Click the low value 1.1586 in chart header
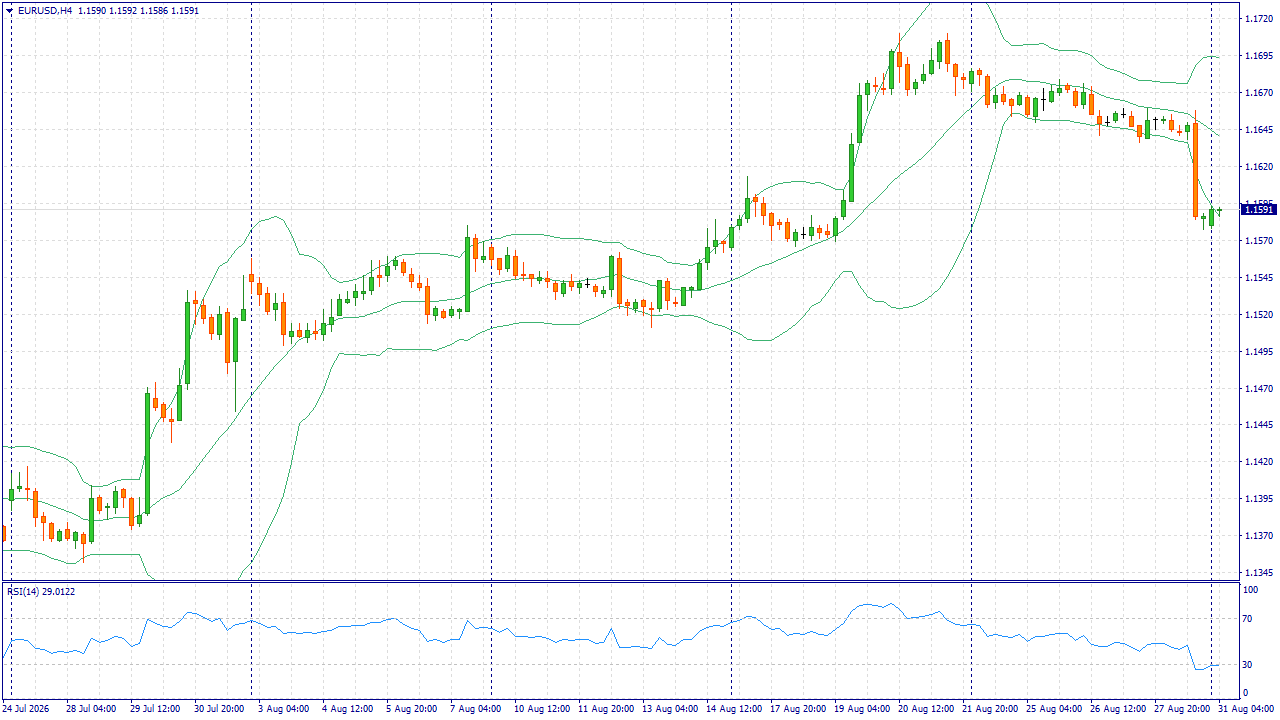 point(154,10)
